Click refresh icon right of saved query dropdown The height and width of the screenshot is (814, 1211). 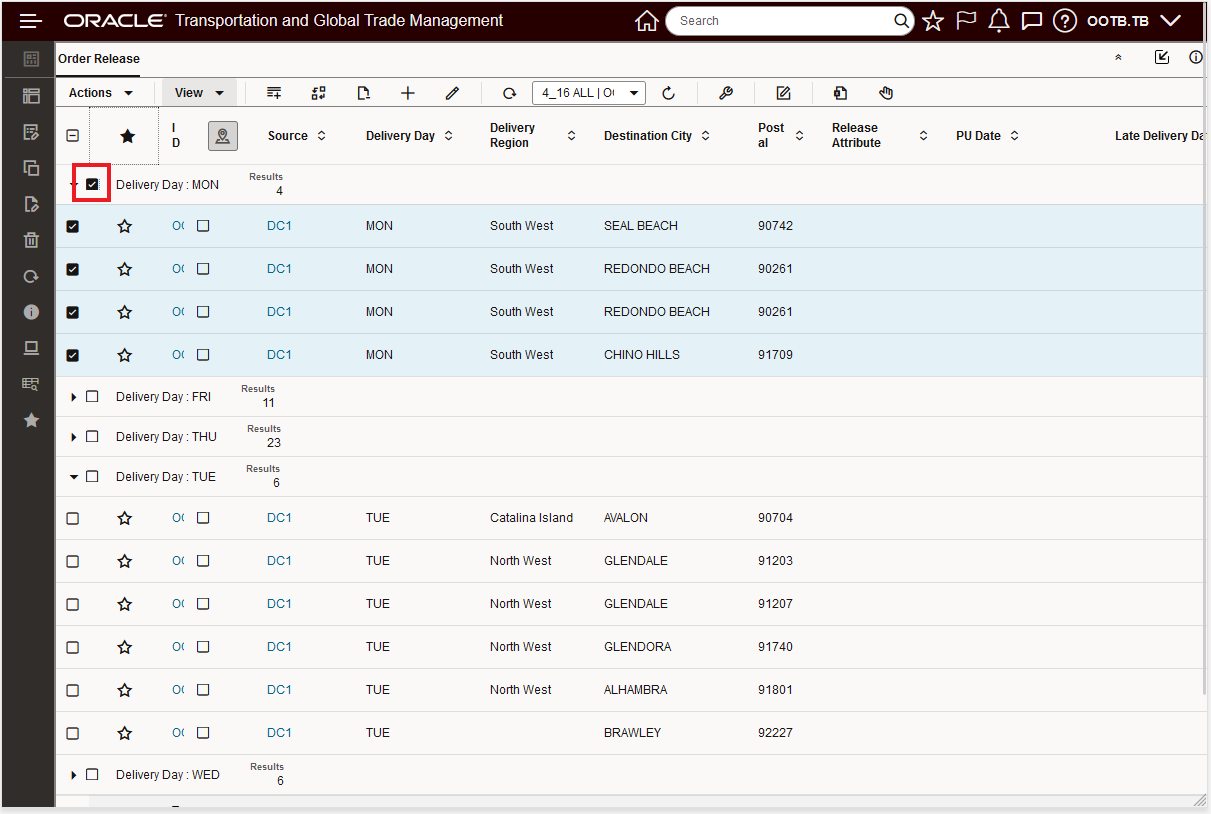669,93
